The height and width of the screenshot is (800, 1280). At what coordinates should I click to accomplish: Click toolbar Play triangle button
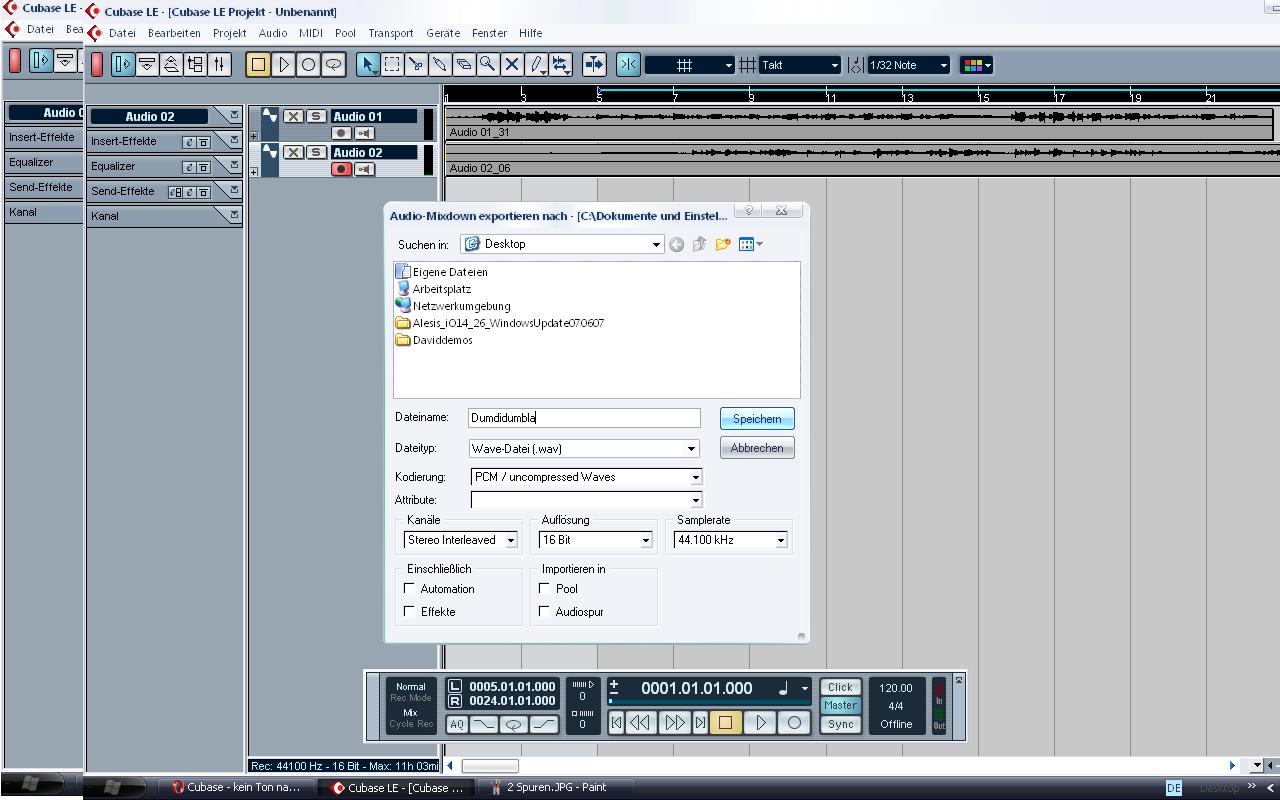284,65
